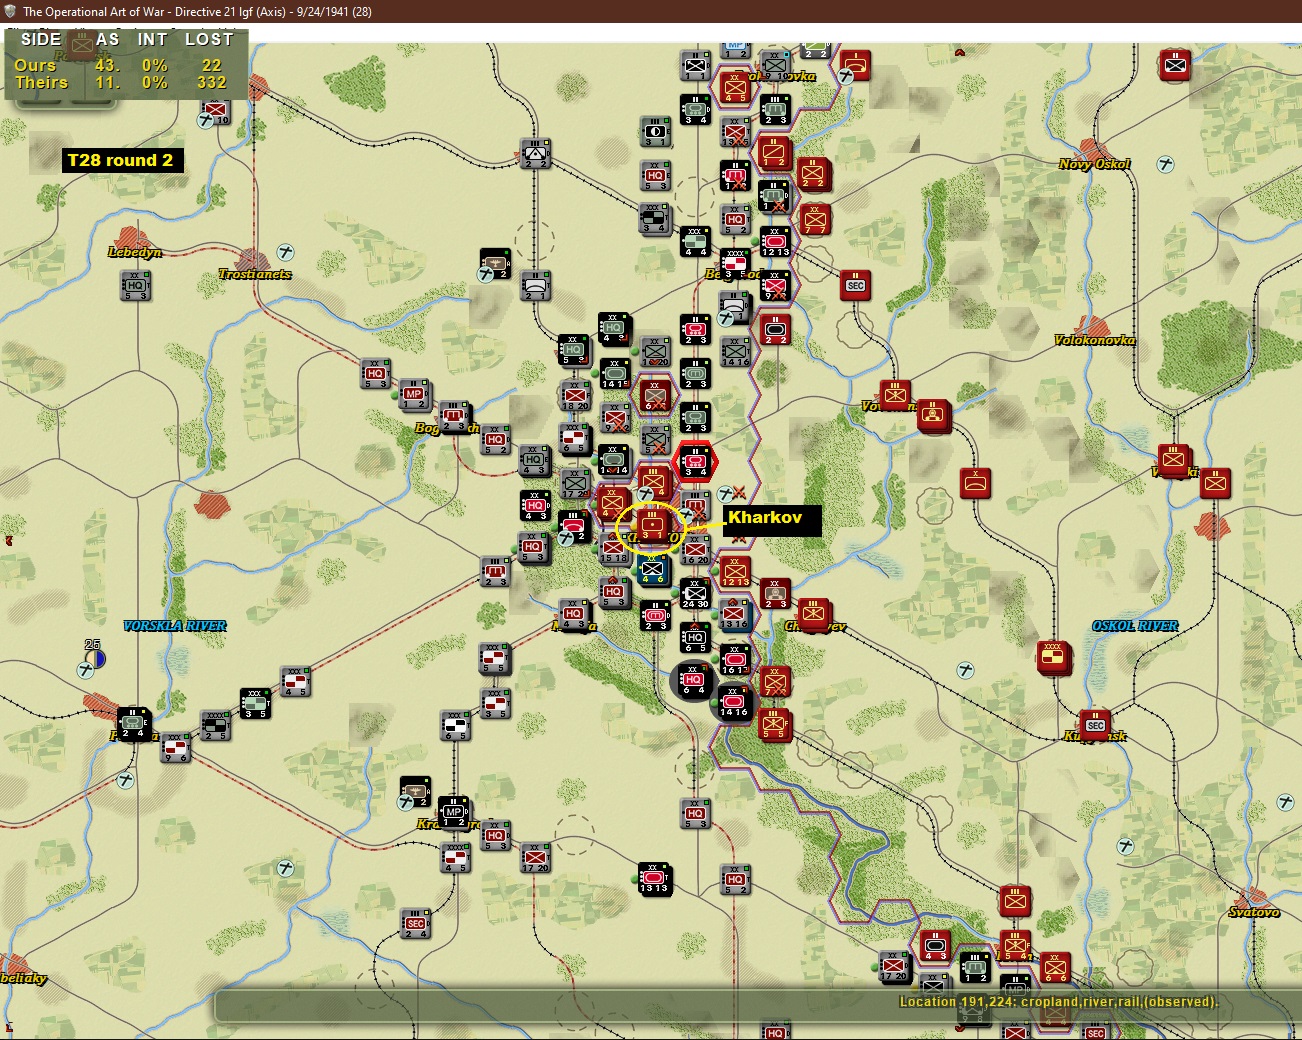Image resolution: width=1302 pixels, height=1040 pixels.
Task: Click the gray HQ unit below Lebedyn
Action: pyautogui.click(x=135, y=285)
